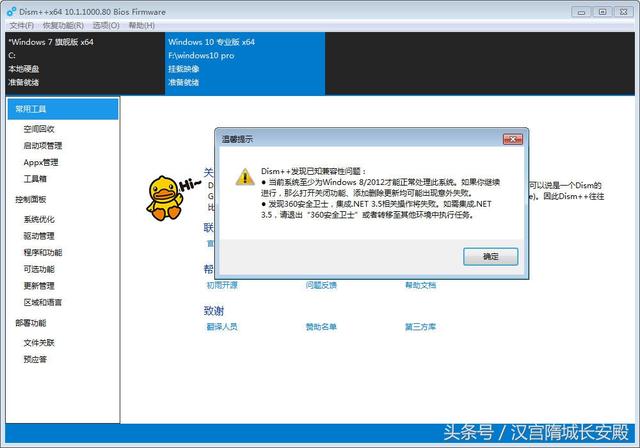Select the Windows 7 旗舰版 x64 system tile
Viewport: 640px width, 448px height.
[x=85, y=64]
